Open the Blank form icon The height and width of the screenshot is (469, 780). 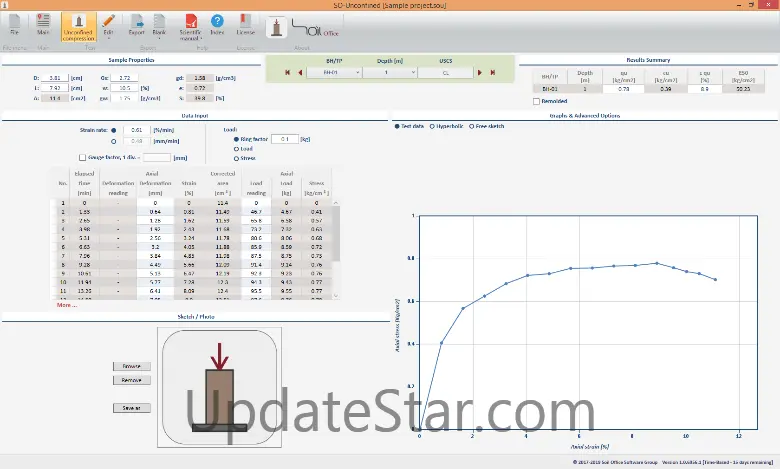coord(159,23)
